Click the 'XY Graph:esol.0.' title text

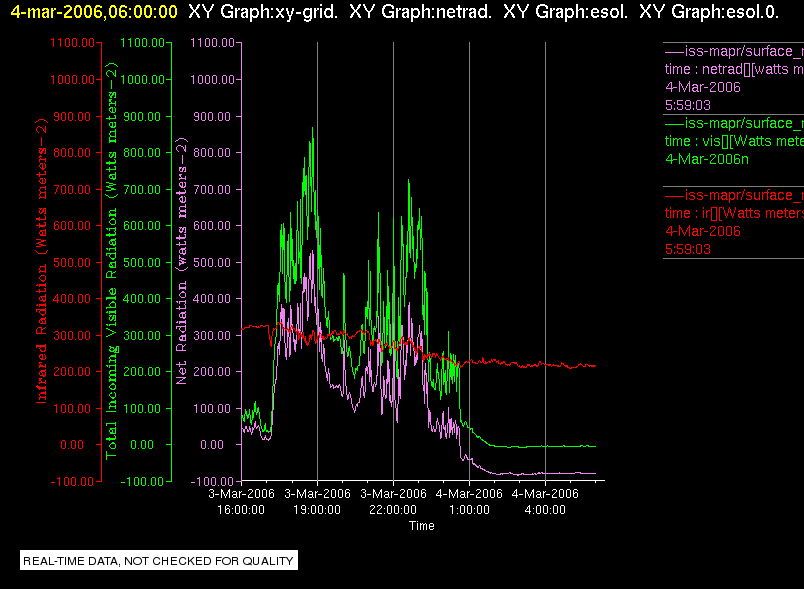709,12
